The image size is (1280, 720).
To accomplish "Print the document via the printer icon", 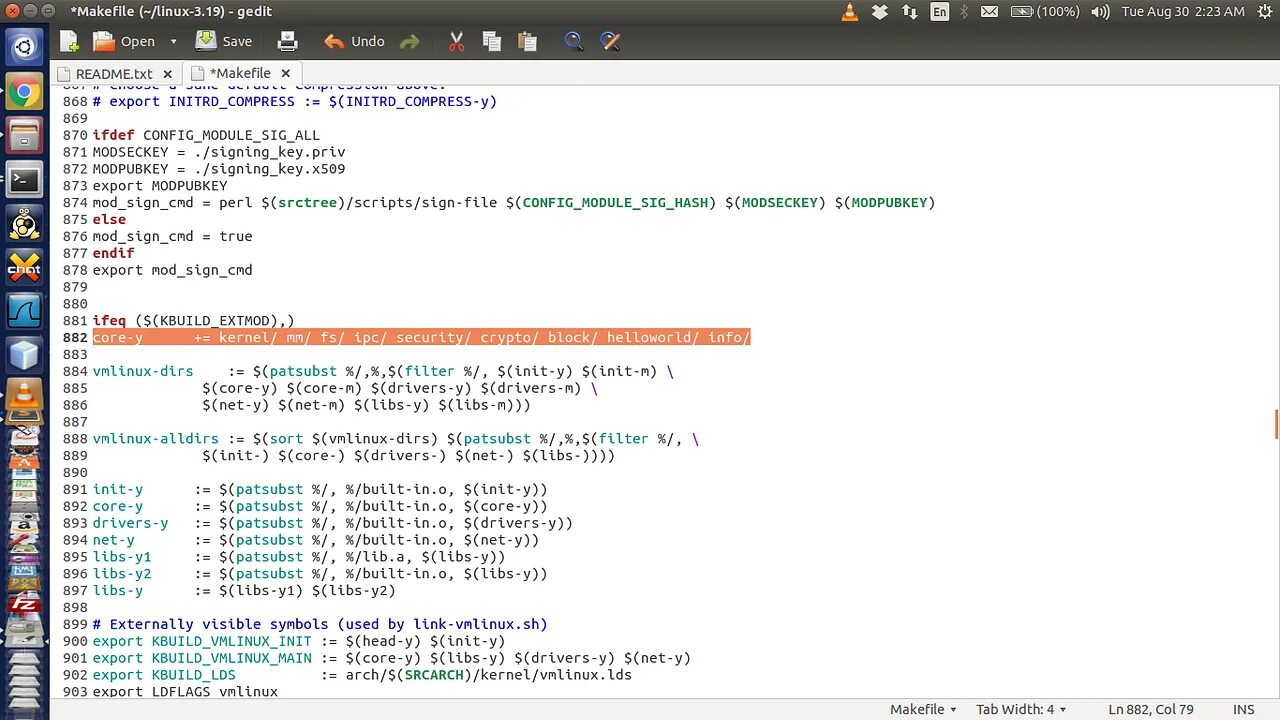I will coord(287,41).
